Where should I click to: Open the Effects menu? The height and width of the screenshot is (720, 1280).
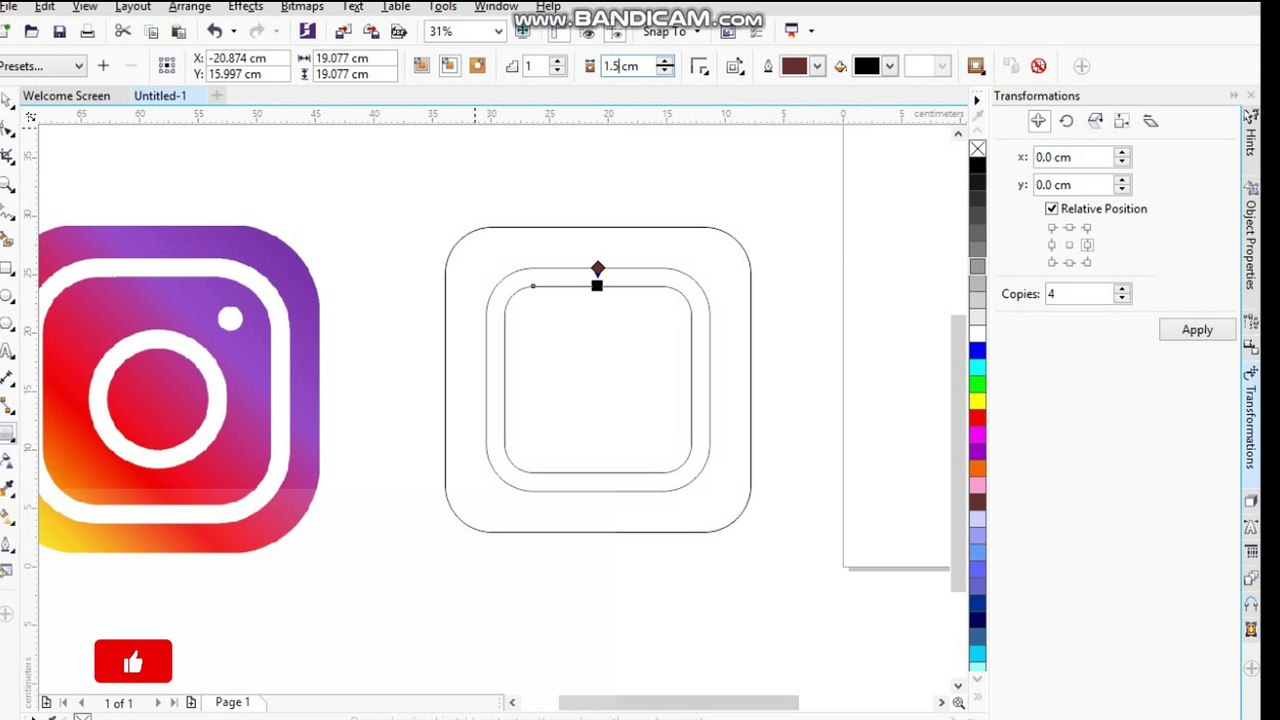click(245, 6)
